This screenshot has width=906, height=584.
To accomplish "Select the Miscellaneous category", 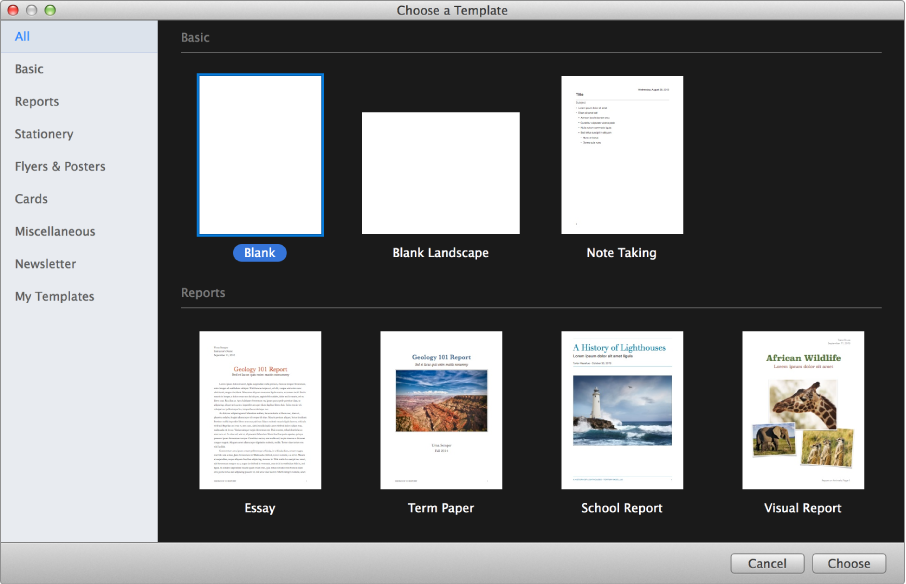I will click(55, 232).
